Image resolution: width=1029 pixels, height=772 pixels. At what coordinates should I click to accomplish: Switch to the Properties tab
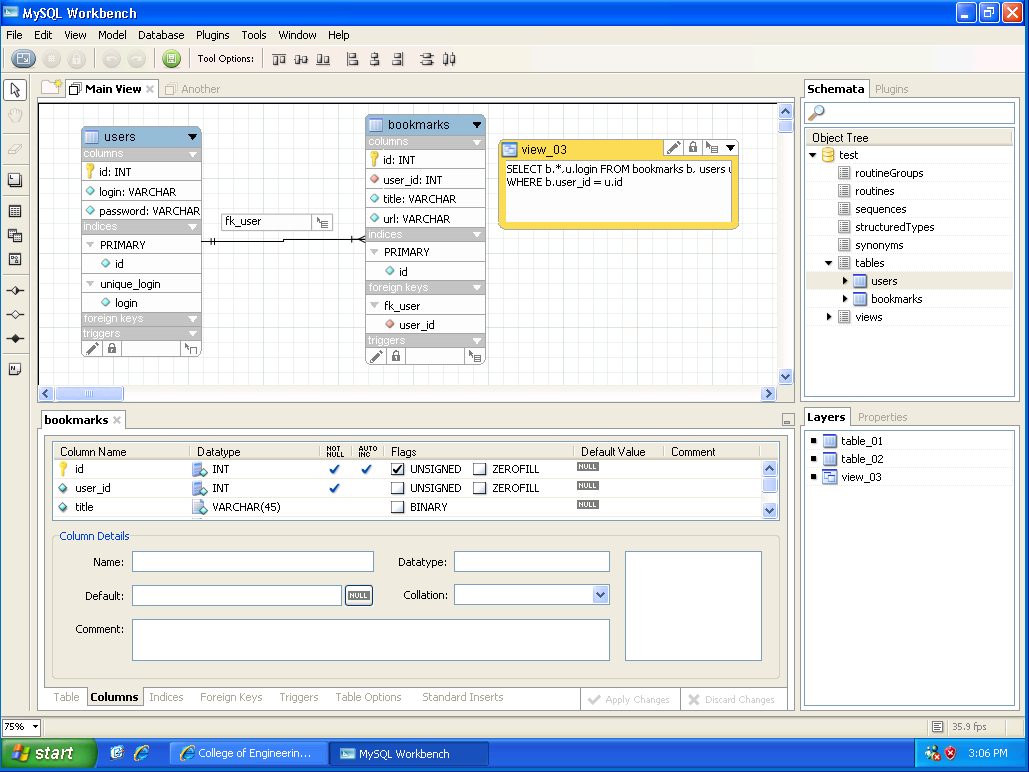coord(882,417)
